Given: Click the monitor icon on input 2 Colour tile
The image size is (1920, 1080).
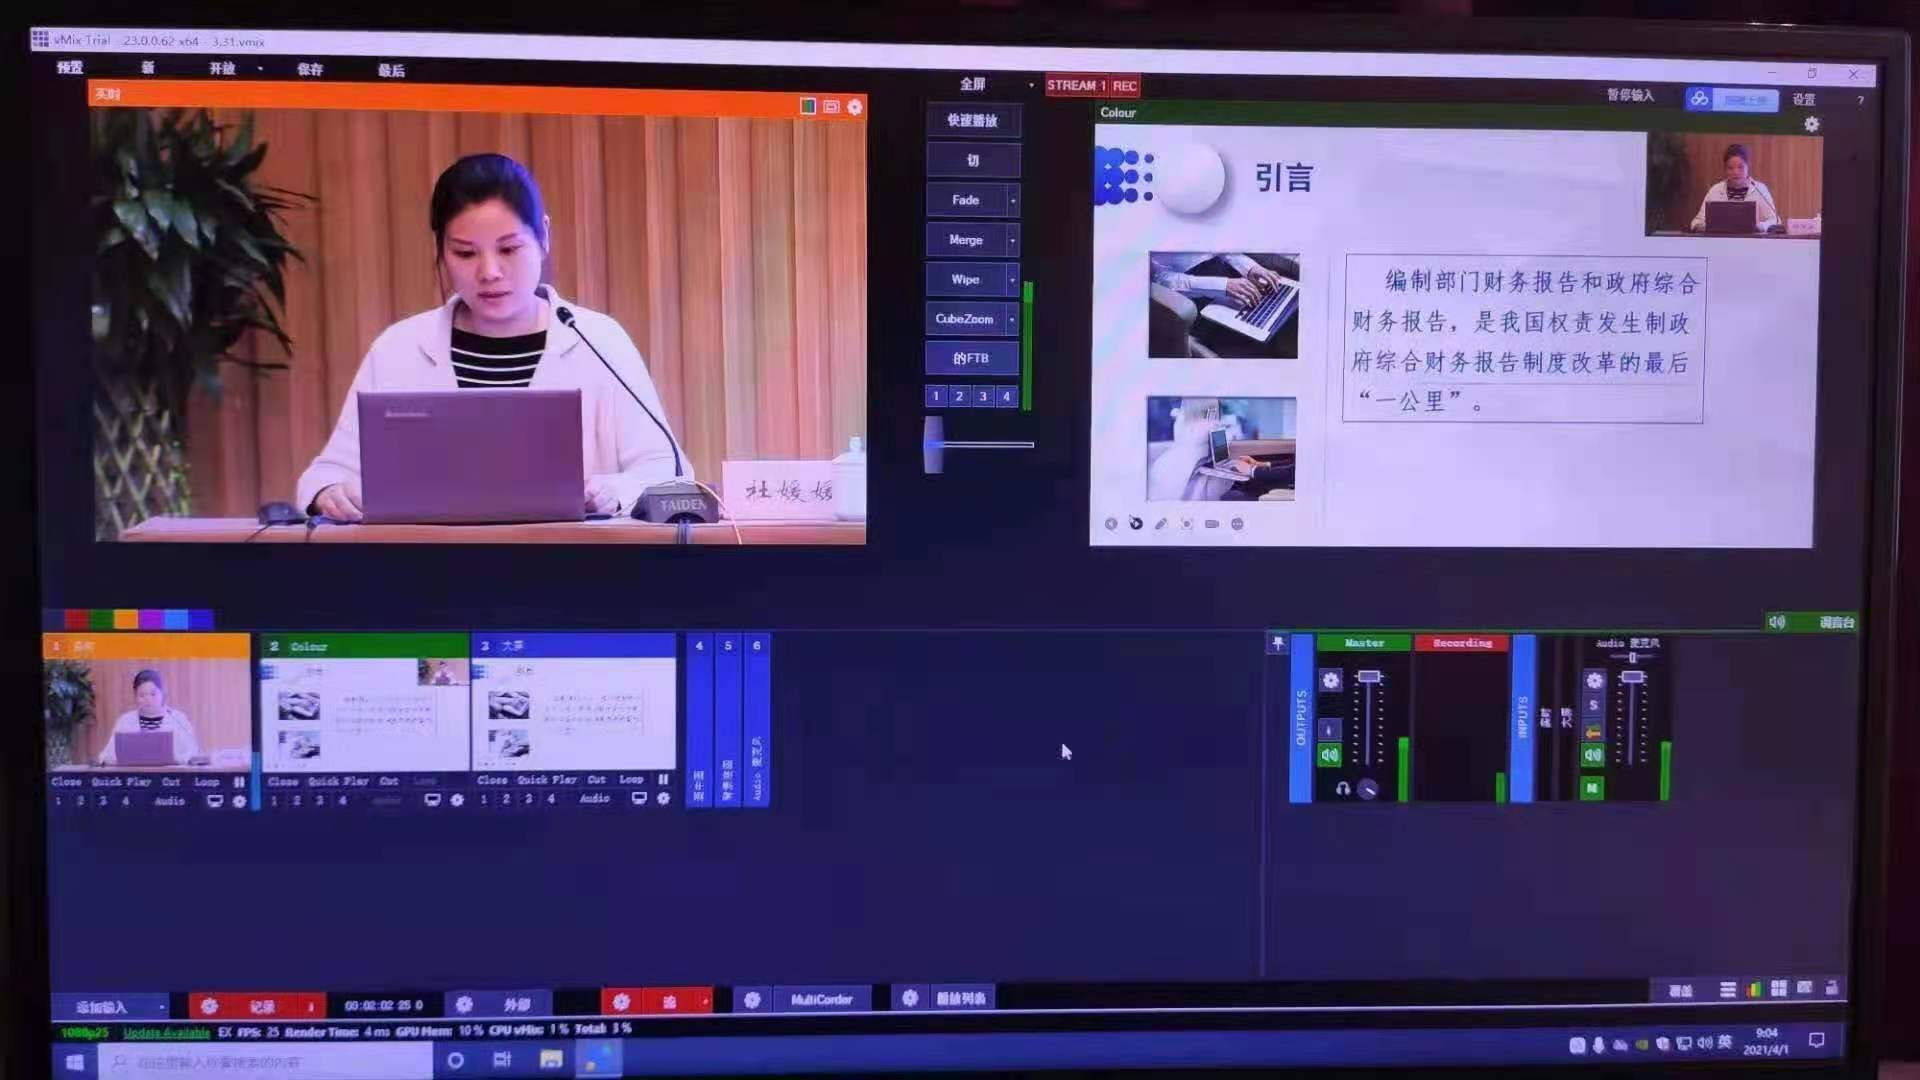Looking at the screenshot, I should (x=432, y=800).
